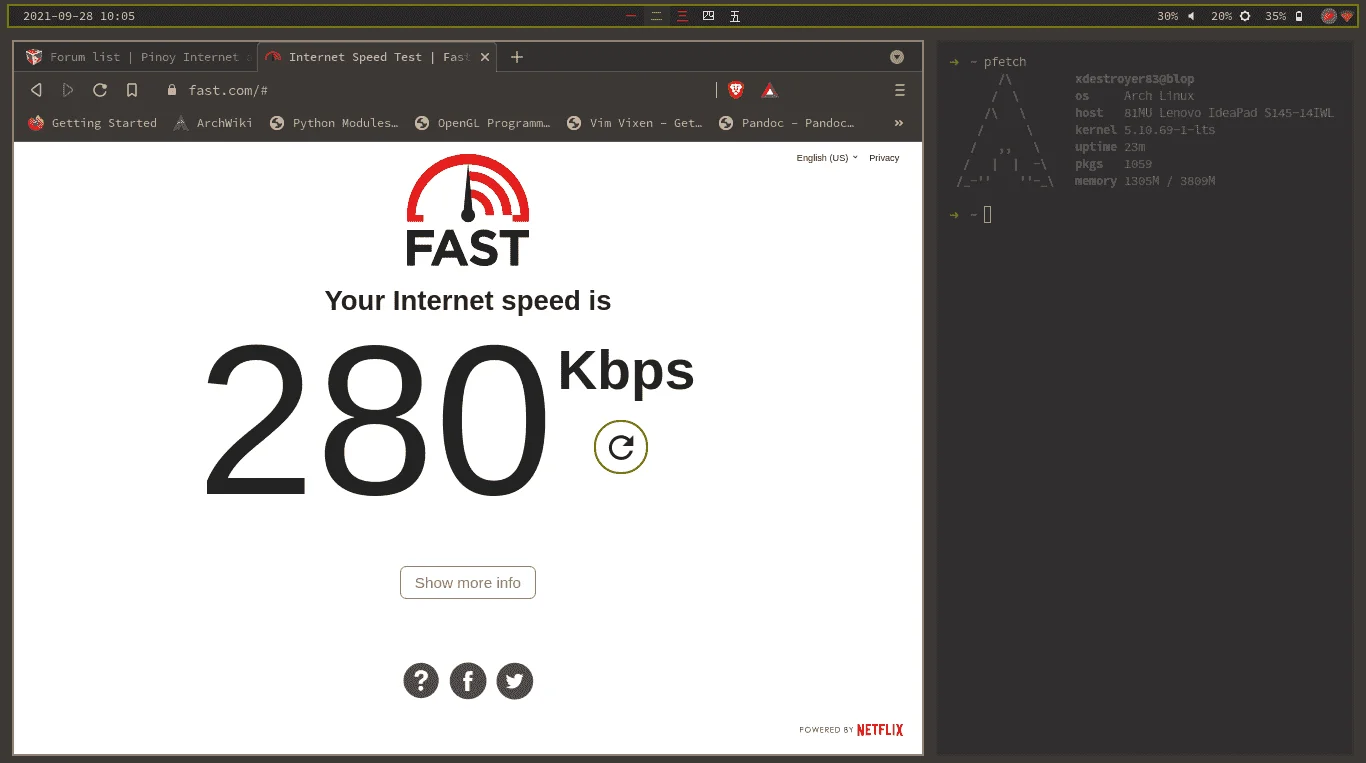This screenshot has height=763, width=1366.
Task: Open the OpenGL Programming bookmark
Action: (x=481, y=123)
